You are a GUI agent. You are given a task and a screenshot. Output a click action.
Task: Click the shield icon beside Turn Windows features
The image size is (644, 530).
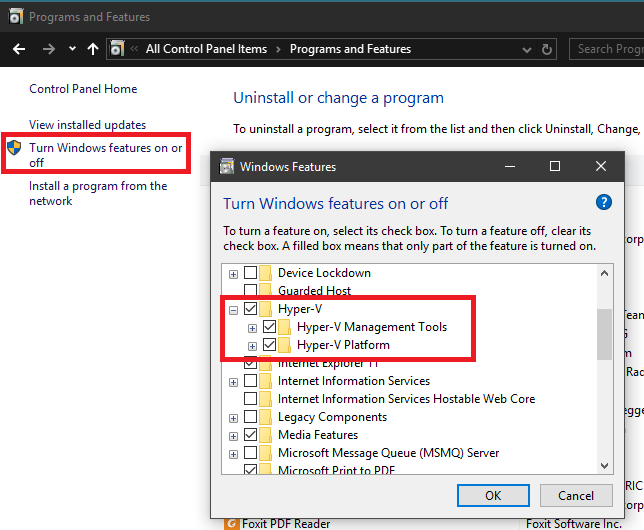pos(14,149)
